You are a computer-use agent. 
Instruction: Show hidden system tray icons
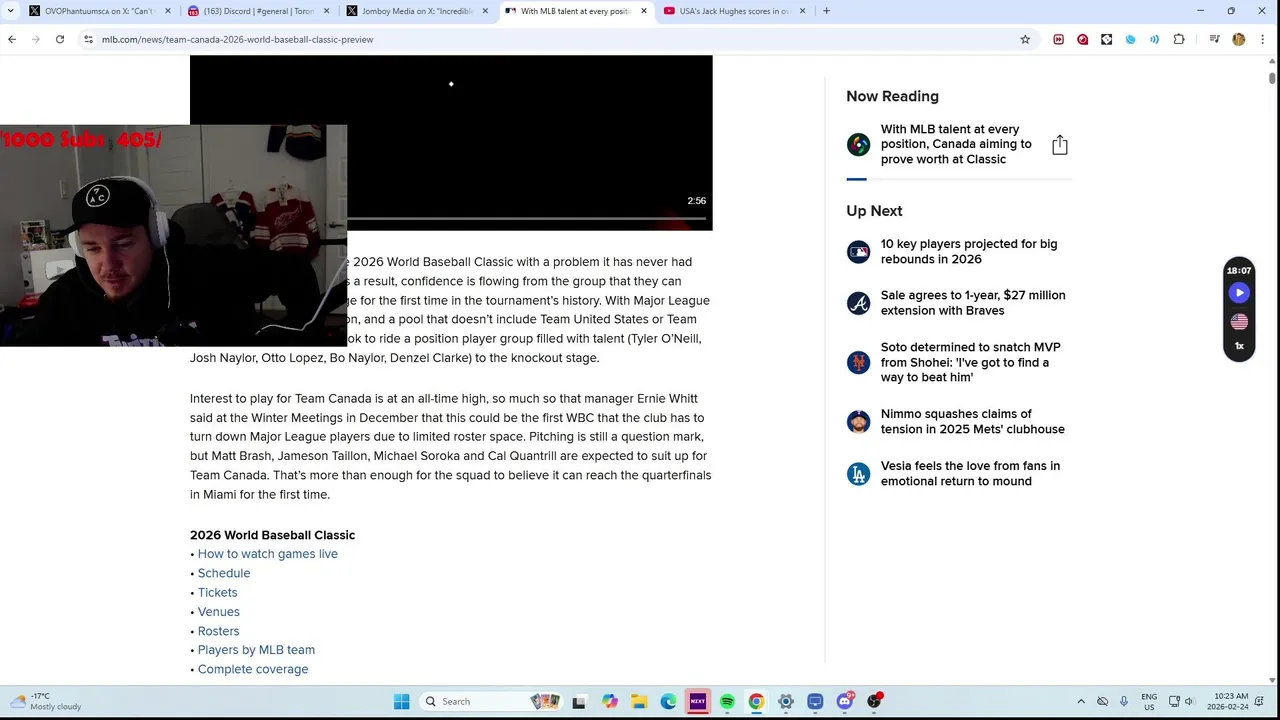coord(1080,701)
